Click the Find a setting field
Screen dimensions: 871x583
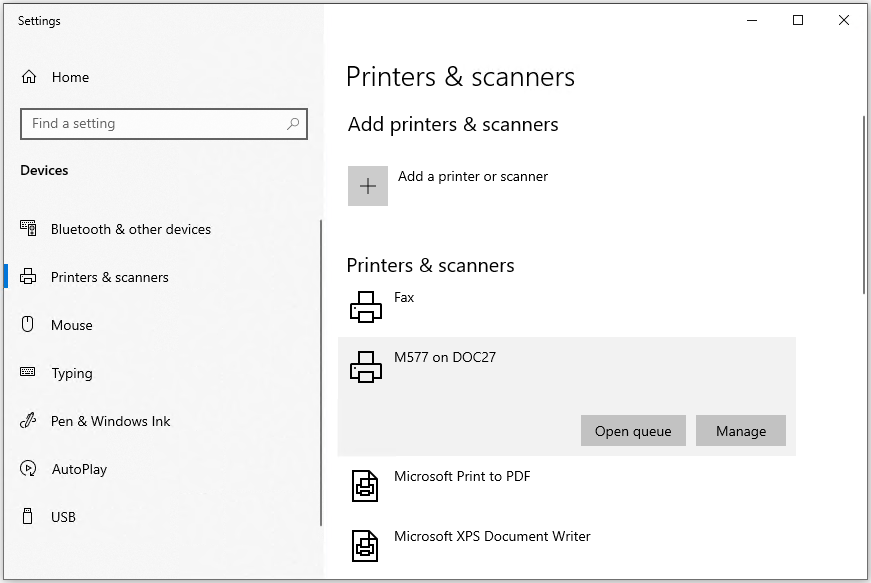click(164, 124)
